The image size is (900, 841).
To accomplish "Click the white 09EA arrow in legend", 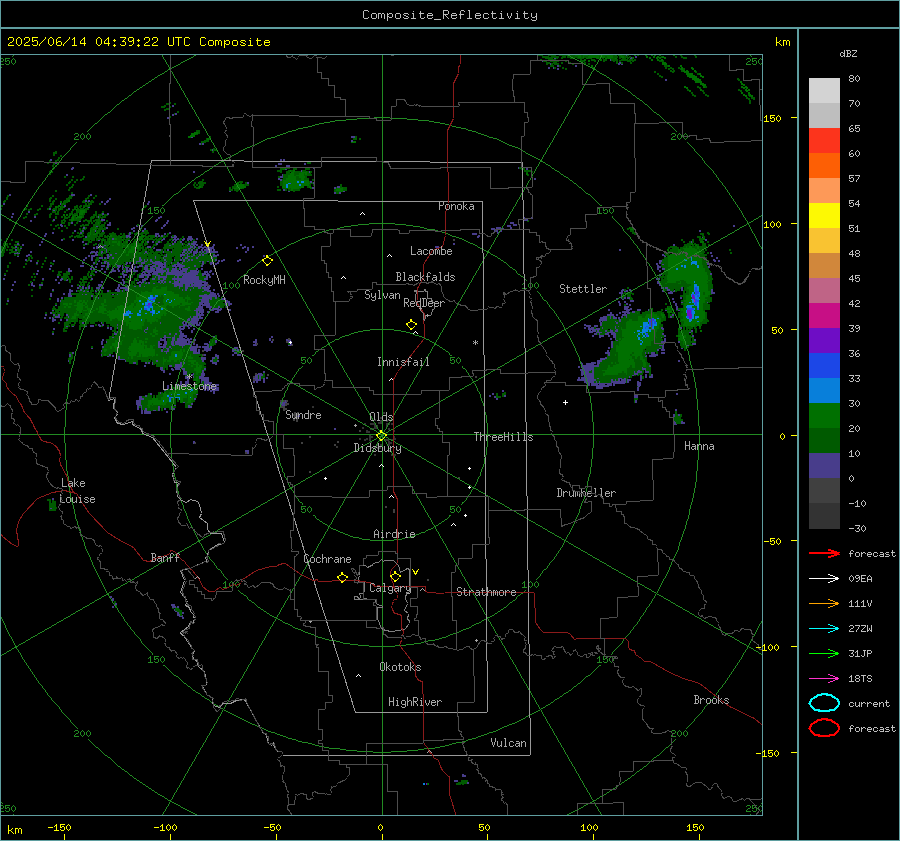I will pos(824,578).
